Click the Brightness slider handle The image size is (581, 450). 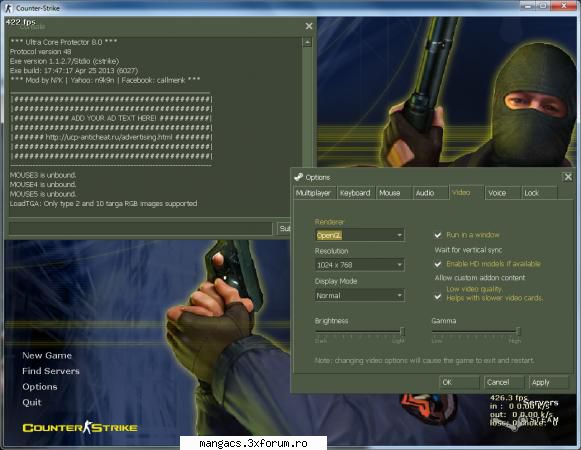click(402, 331)
